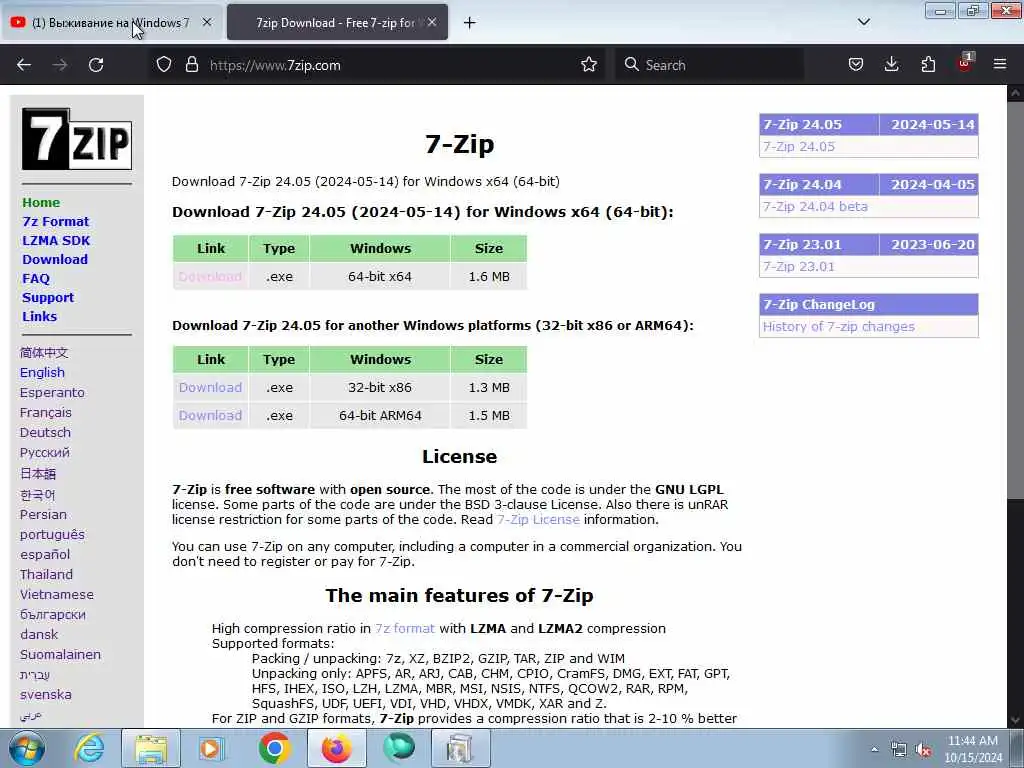
Task: Click the muted volume tray icon
Action: [923, 750]
